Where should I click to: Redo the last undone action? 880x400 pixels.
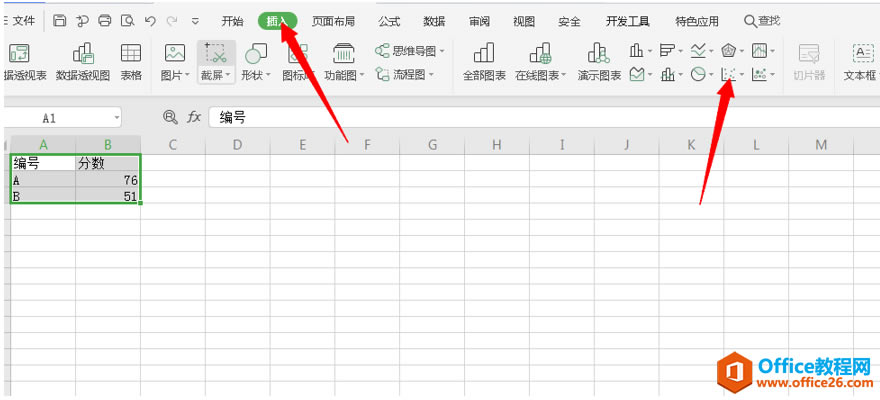pos(172,21)
